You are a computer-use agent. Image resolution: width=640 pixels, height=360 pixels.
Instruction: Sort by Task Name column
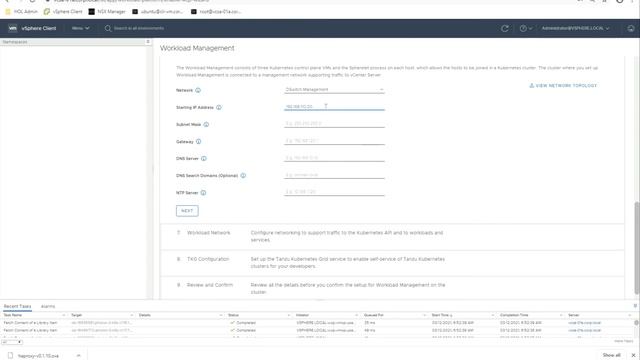[13, 315]
